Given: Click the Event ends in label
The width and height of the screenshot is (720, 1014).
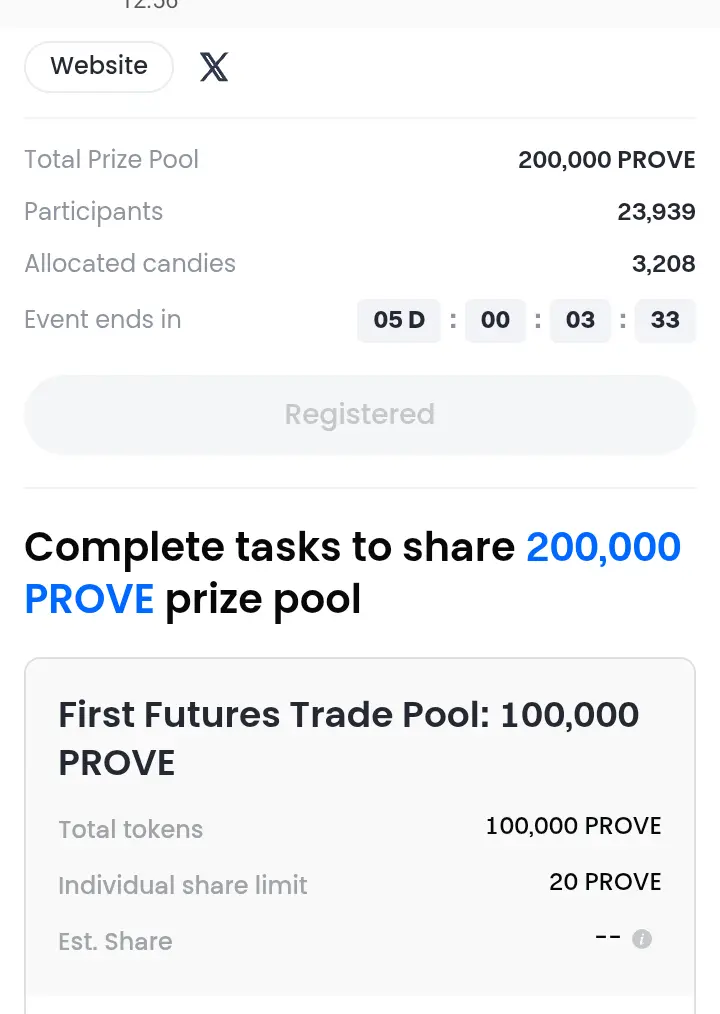Looking at the screenshot, I should [x=103, y=319].
